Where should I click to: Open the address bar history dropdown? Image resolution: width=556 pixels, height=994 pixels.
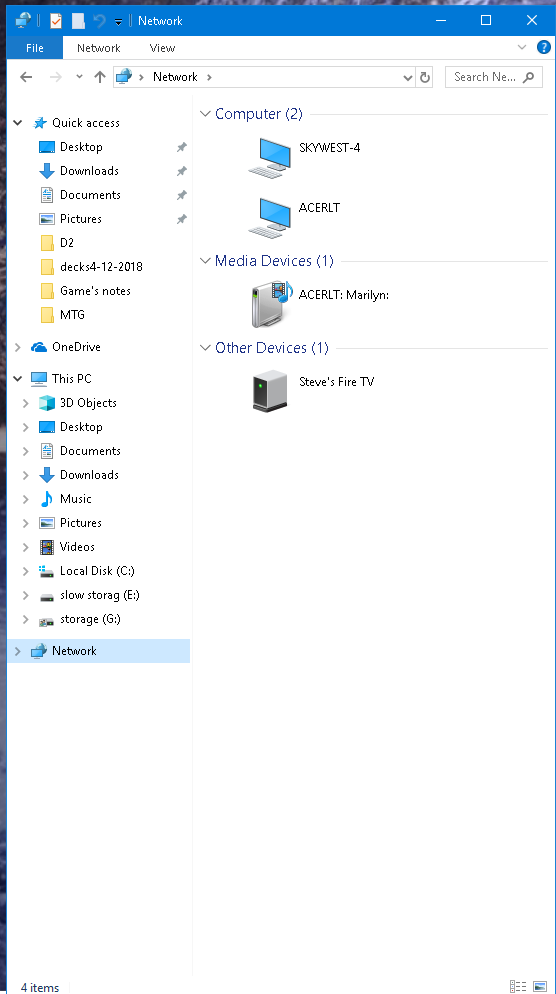coord(408,77)
